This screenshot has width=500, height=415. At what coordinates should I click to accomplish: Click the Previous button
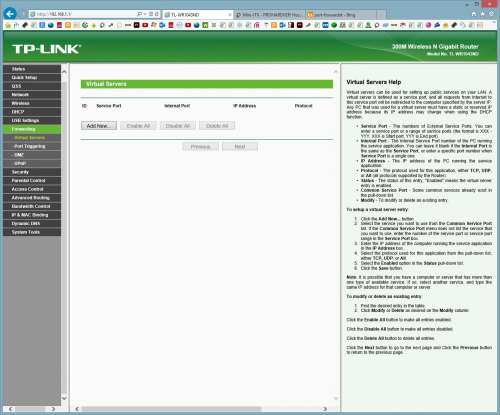pyautogui.click(x=201, y=147)
